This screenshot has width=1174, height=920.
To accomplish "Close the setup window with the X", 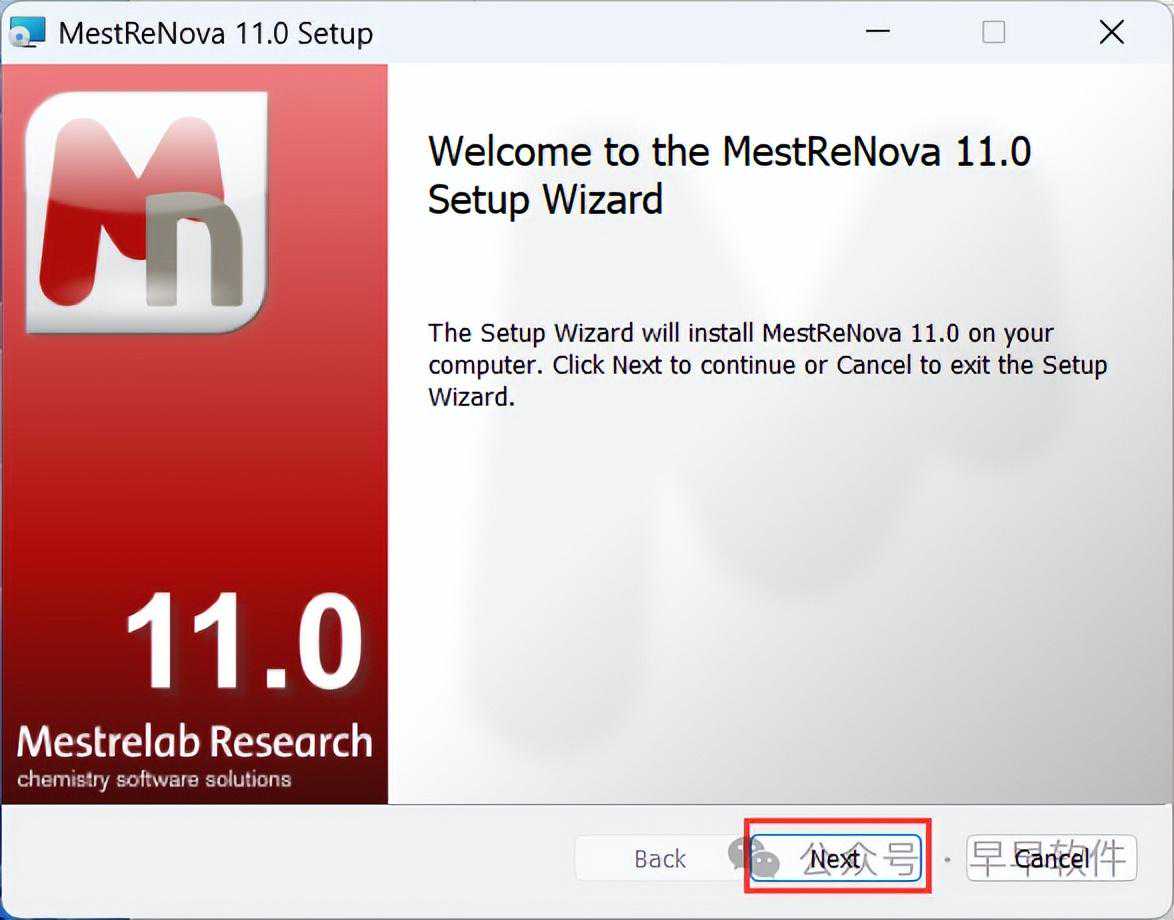I will tap(1111, 32).
